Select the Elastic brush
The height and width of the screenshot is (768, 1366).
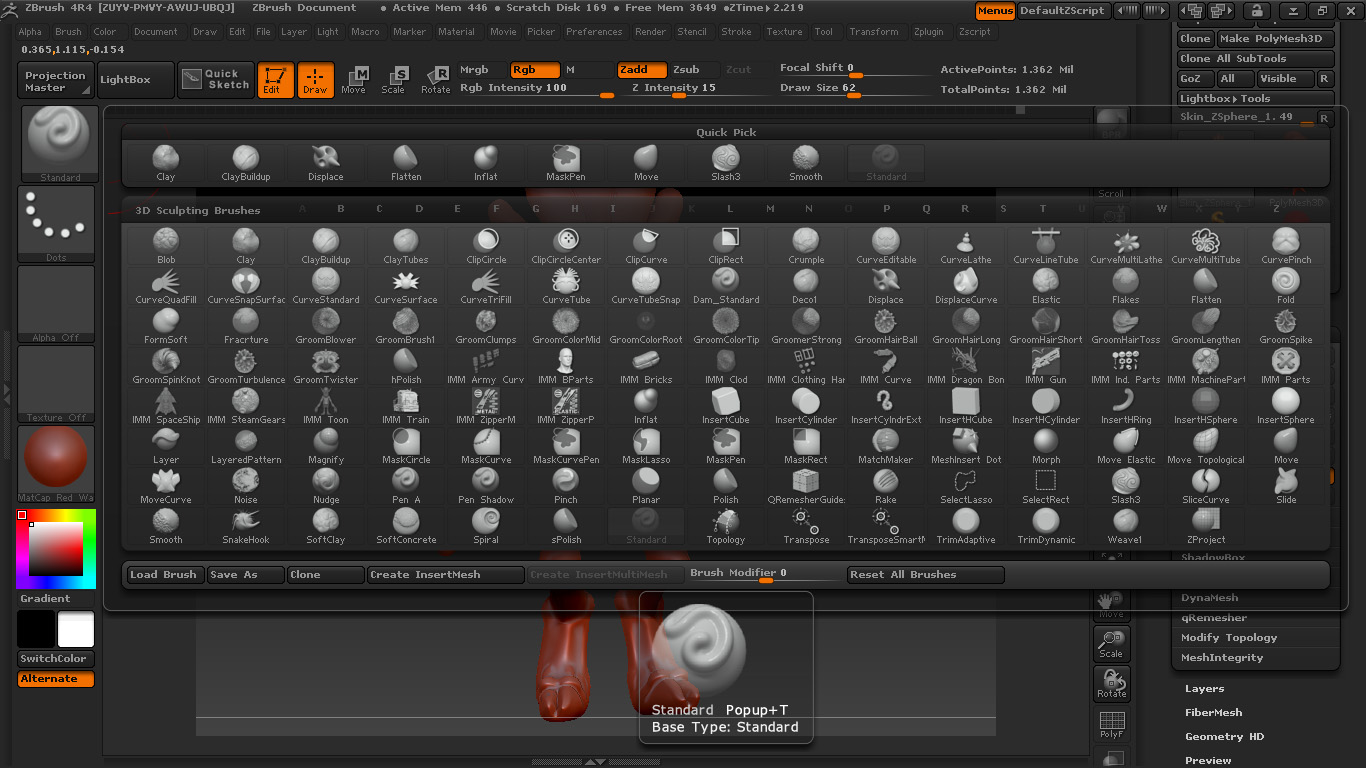(1046, 286)
